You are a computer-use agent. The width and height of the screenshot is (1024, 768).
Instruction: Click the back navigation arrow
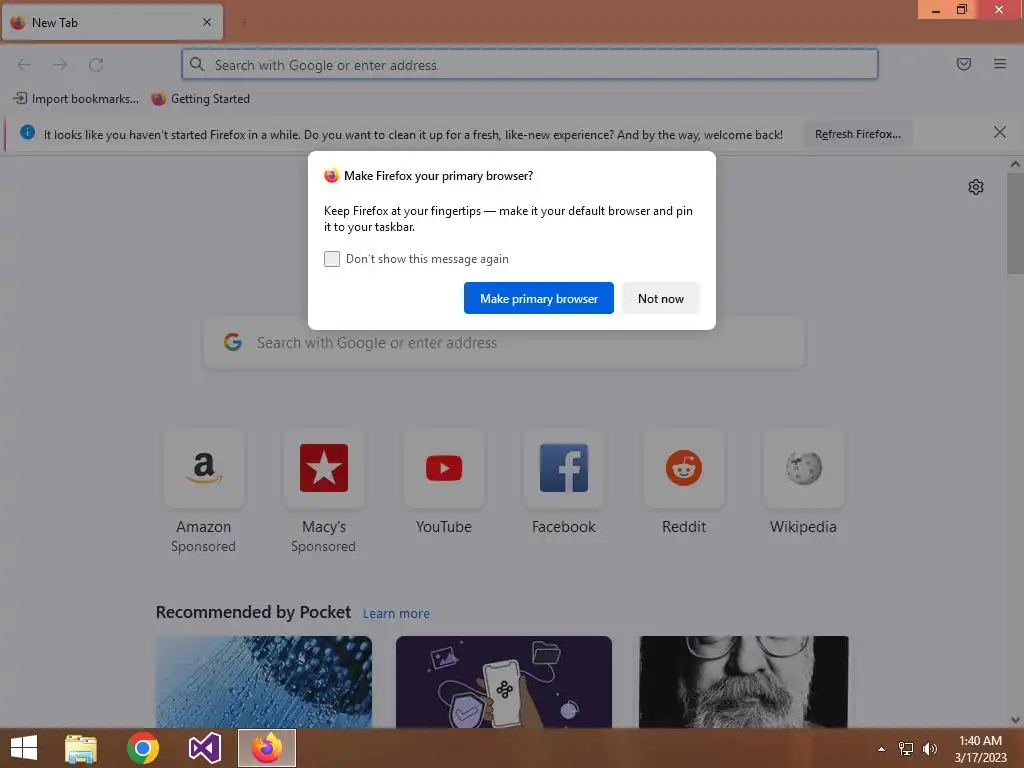[x=24, y=65]
